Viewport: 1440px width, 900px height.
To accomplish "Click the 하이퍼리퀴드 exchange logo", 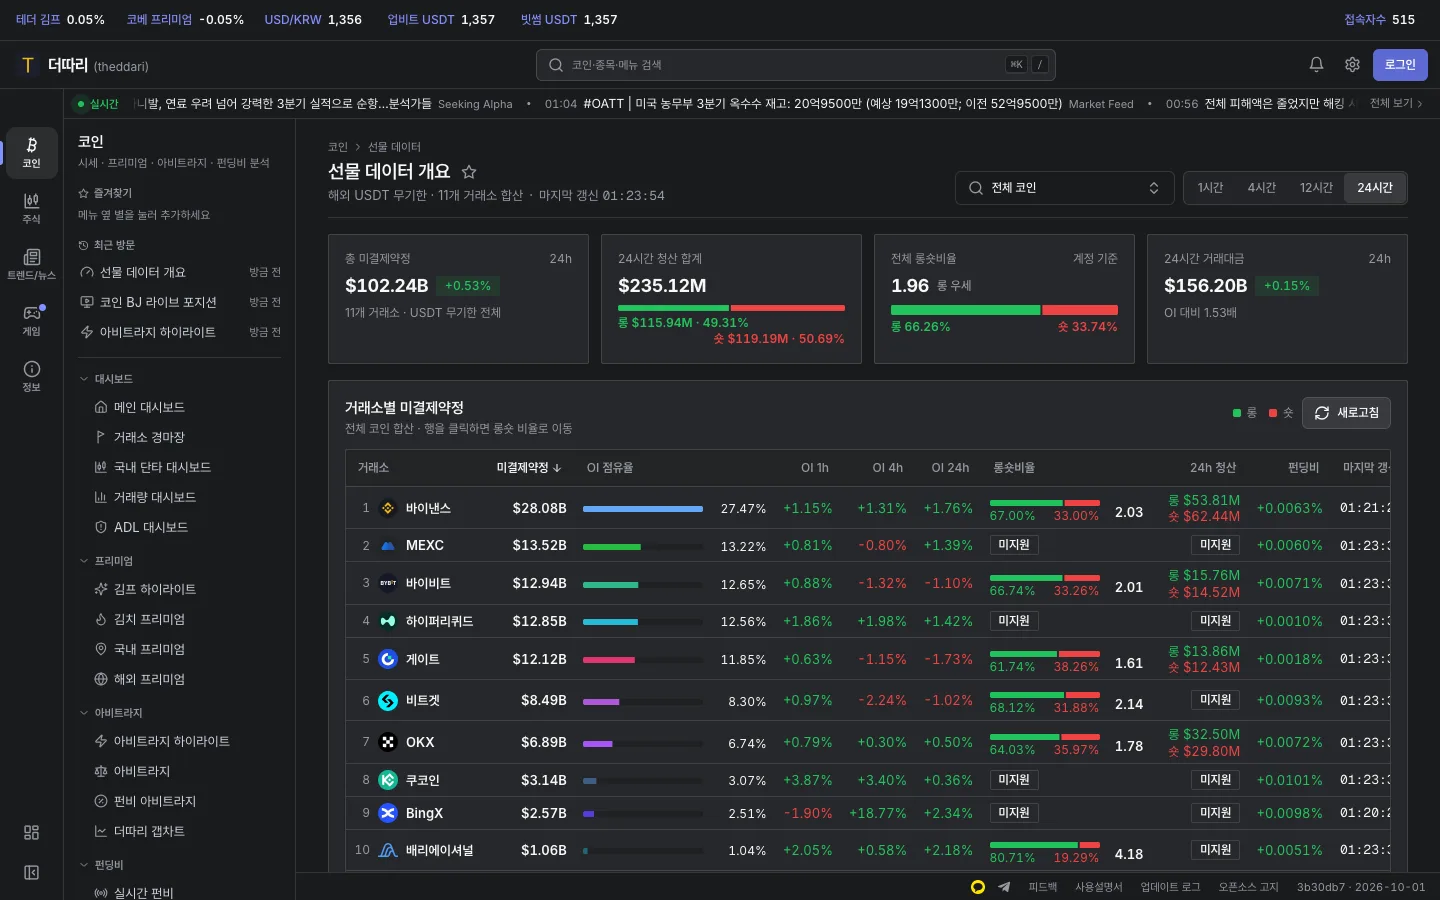I will coord(388,621).
